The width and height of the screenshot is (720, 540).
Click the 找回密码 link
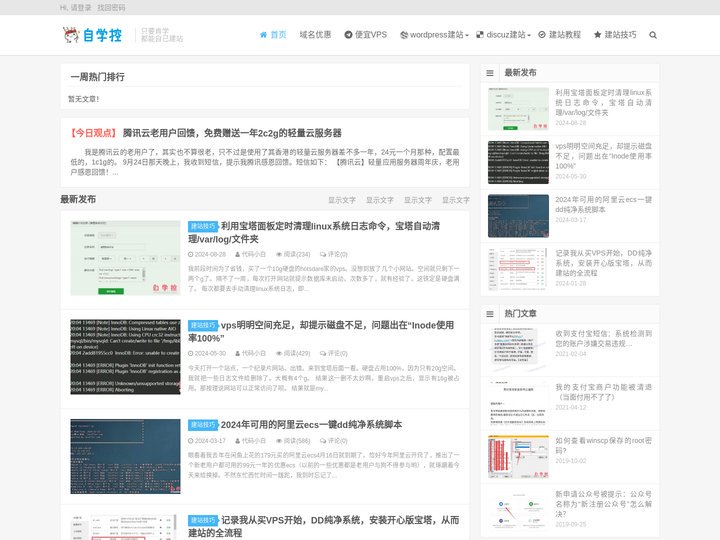pos(111,8)
